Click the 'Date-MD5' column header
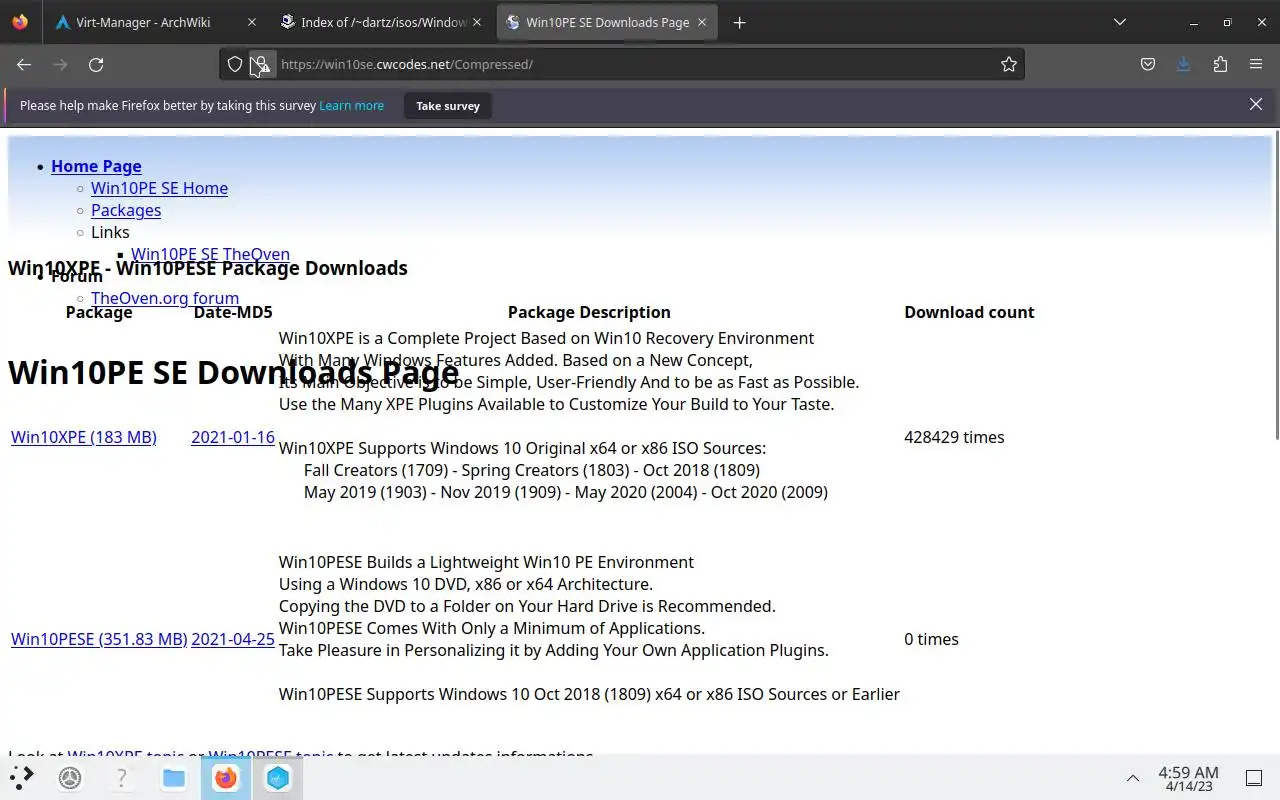The height and width of the screenshot is (800, 1280). point(233,312)
